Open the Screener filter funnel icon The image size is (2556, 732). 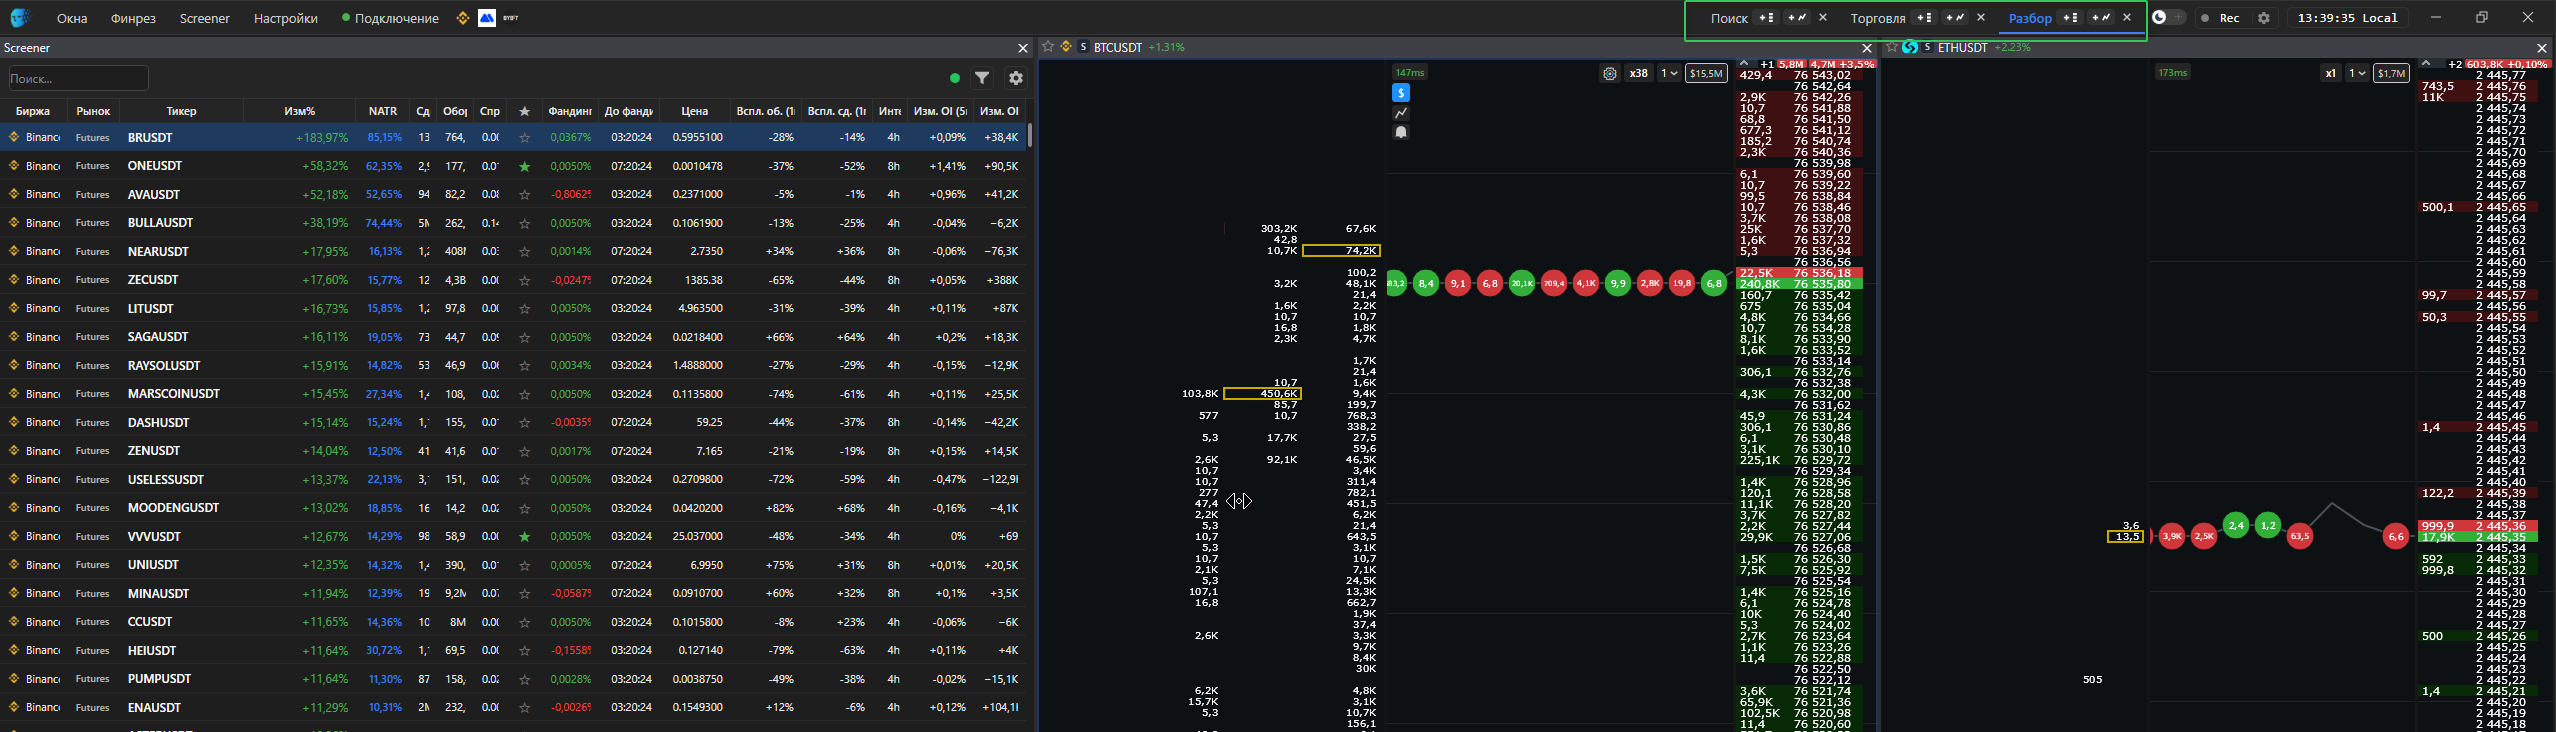[982, 78]
